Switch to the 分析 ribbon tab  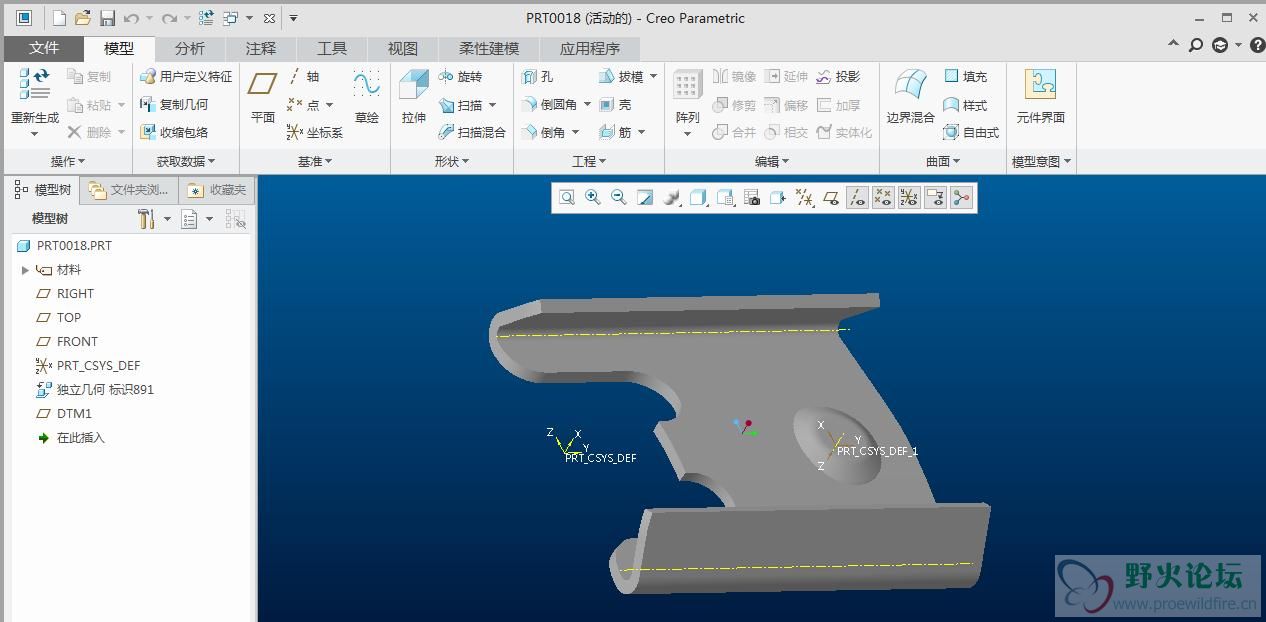pos(189,48)
